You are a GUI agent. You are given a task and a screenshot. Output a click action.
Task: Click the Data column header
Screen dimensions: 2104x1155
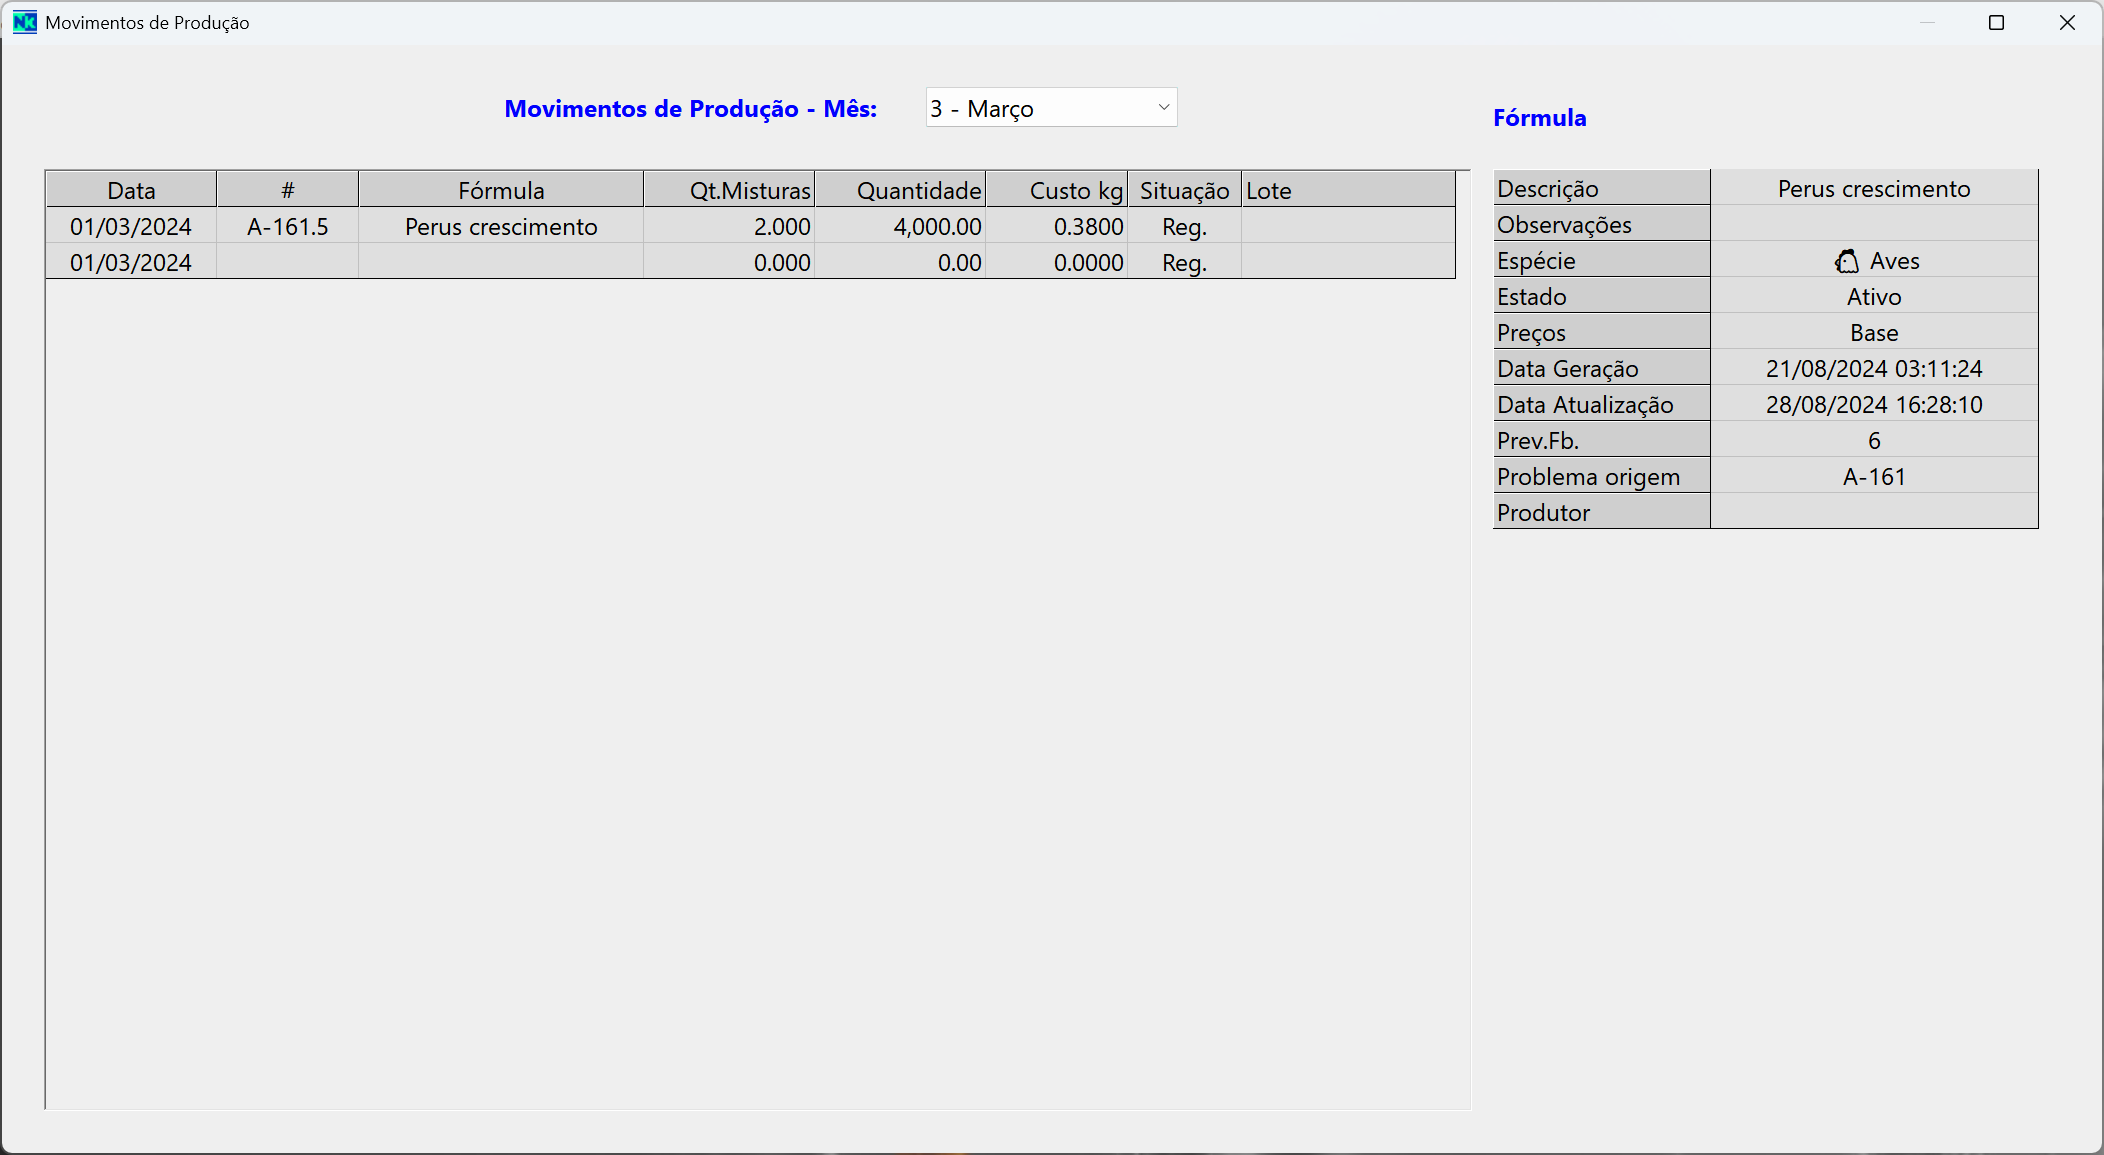(x=131, y=190)
